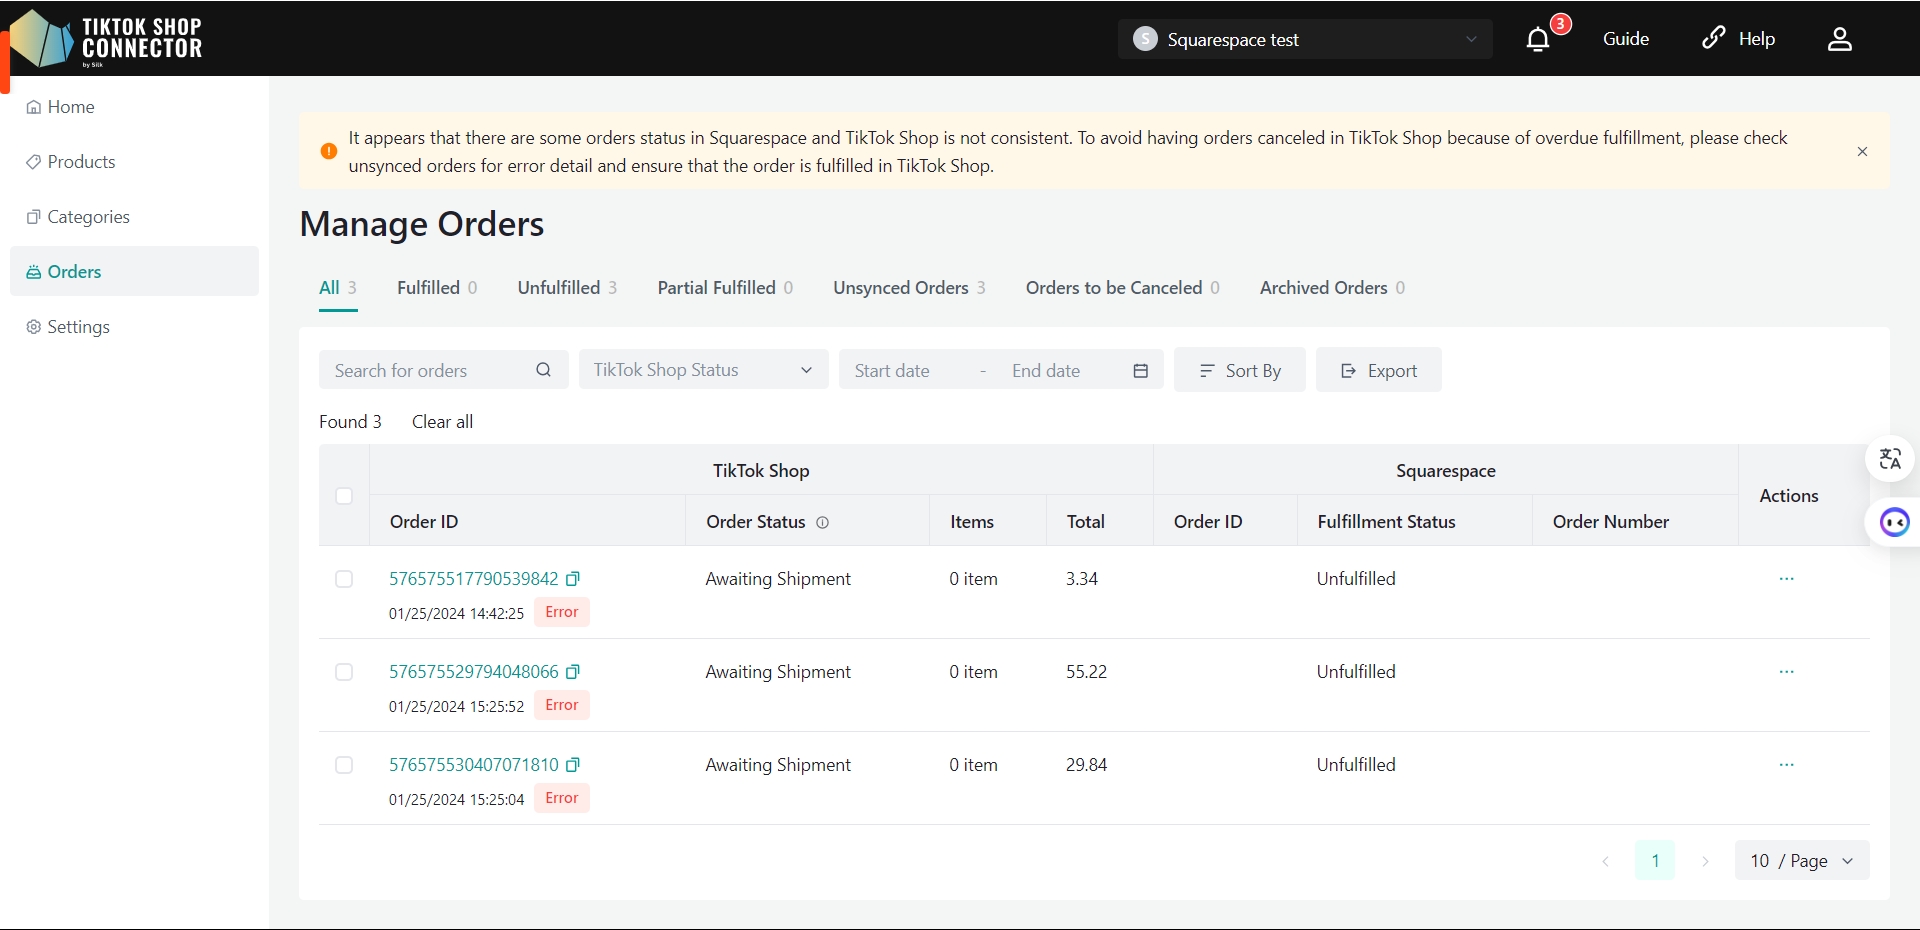The width and height of the screenshot is (1920, 930).
Task: Open actions menu for the 55.22 order
Action: click(x=1787, y=672)
